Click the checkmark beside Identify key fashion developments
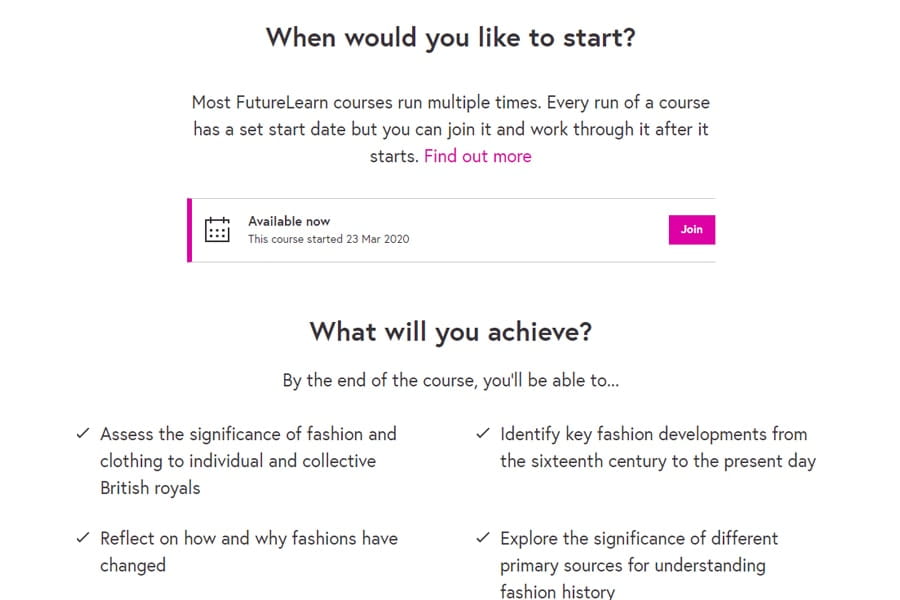Screen dimensions: 900x600 pyautogui.click(x=483, y=434)
